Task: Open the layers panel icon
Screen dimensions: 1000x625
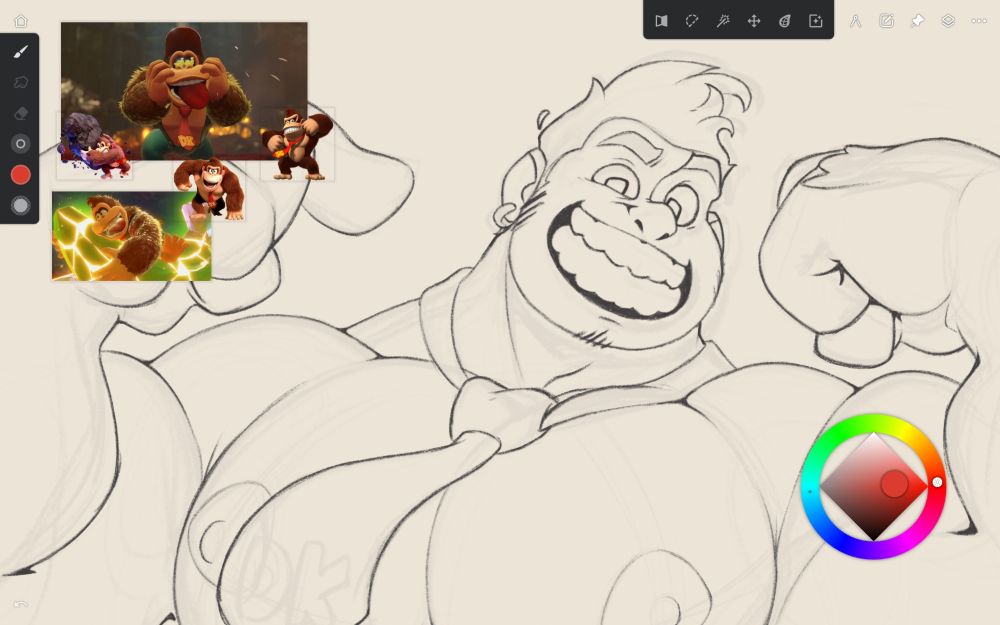Action: pyautogui.click(x=948, y=21)
